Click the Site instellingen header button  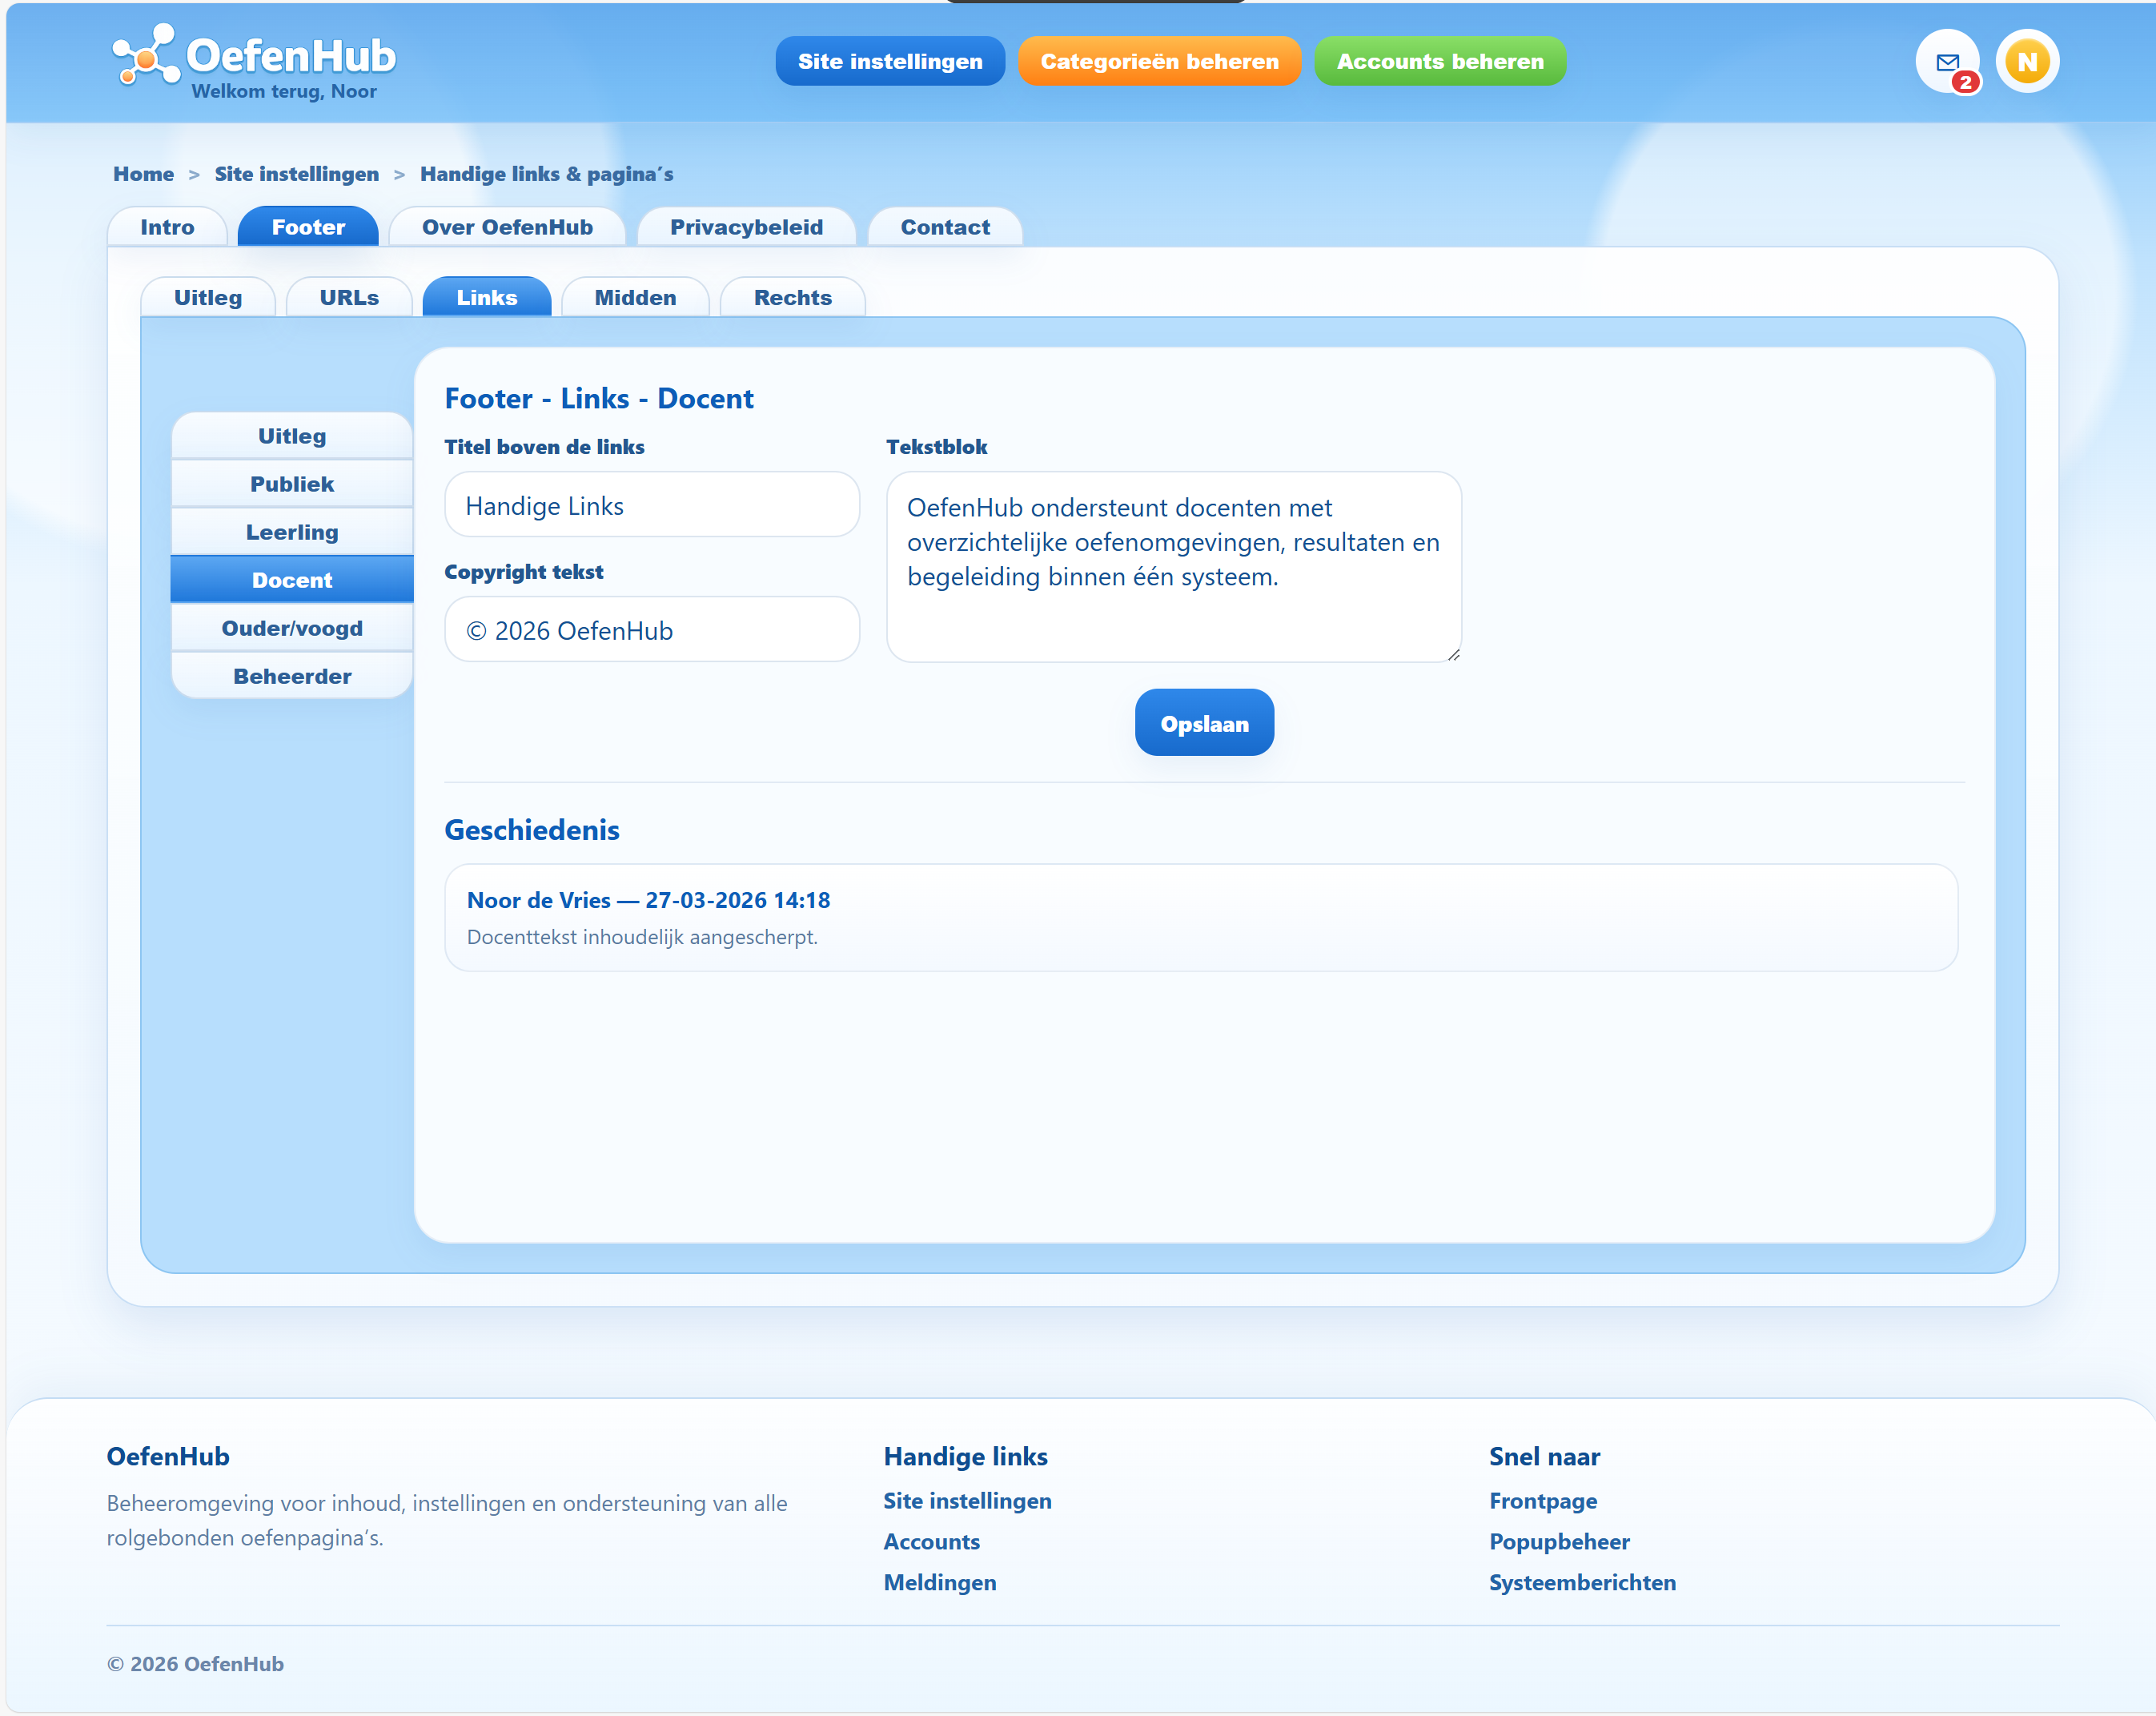click(889, 61)
